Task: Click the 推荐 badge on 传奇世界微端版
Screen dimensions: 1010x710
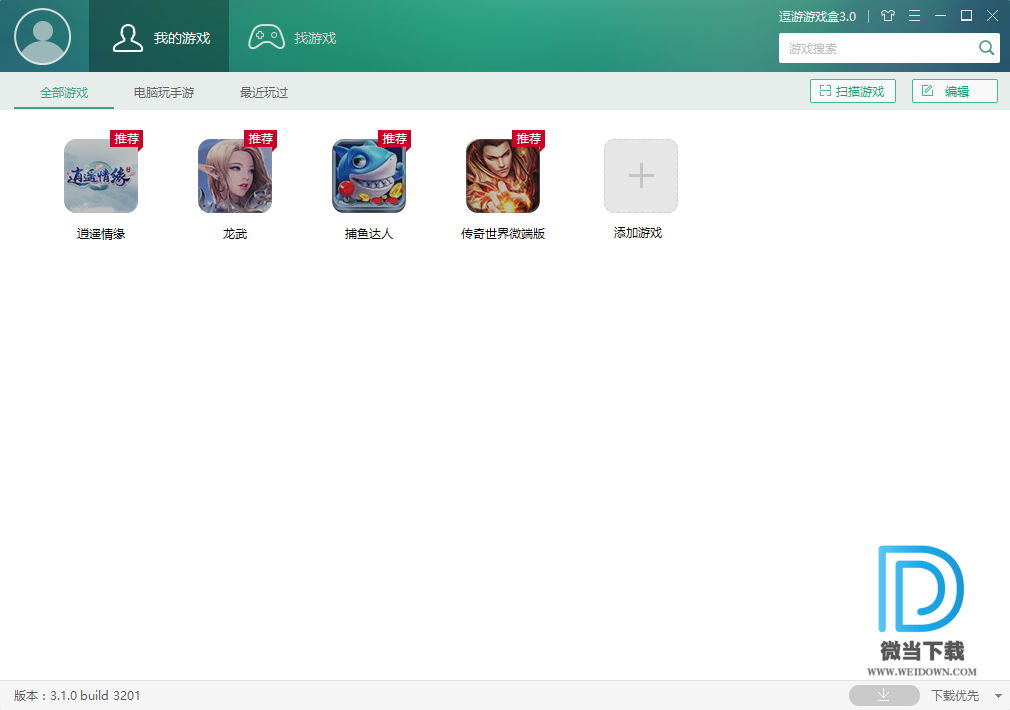Action: pyautogui.click(x=528, y=139)
